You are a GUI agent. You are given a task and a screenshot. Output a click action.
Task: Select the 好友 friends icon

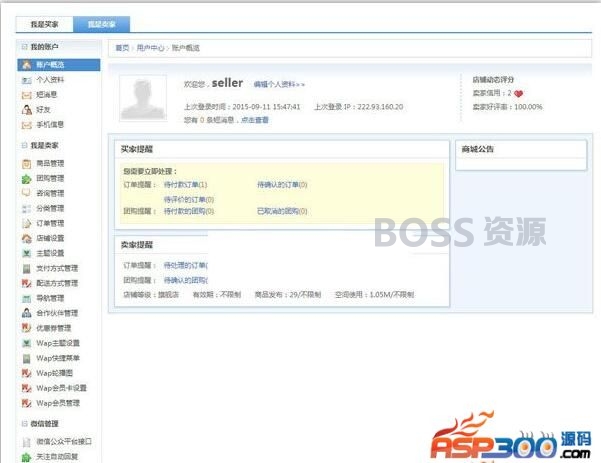tap(26, 110)
